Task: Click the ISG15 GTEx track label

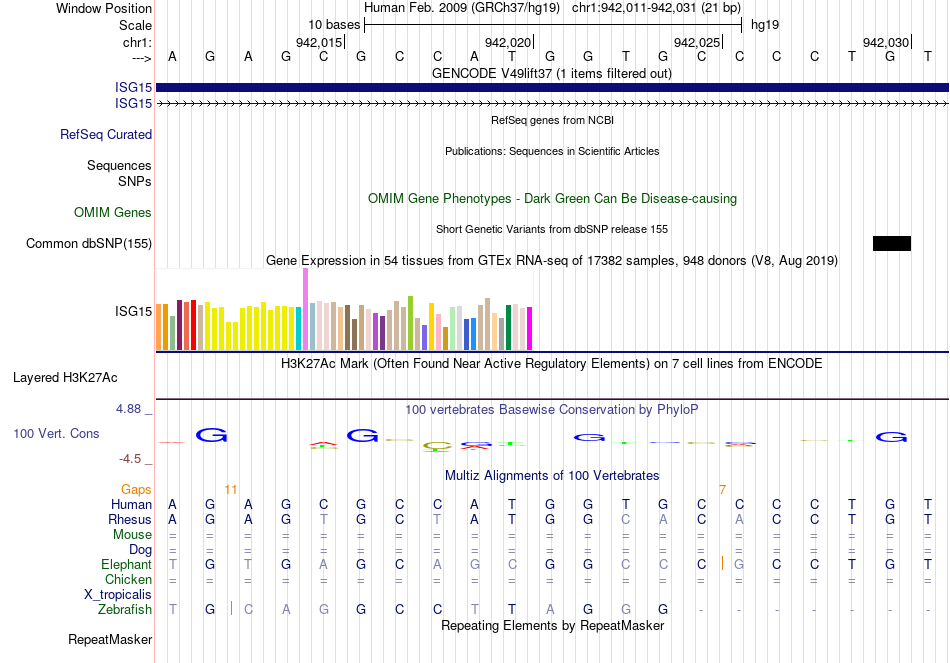Action: tap(133, 312)
